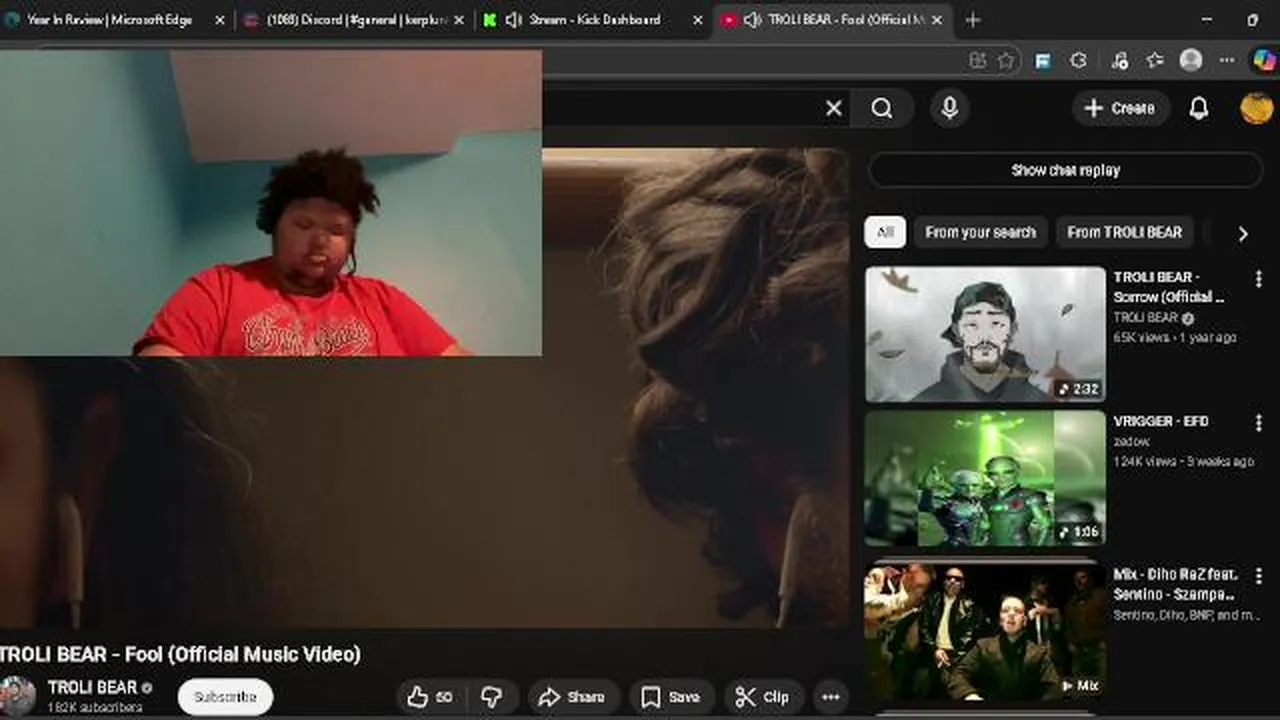
Task: Open YouTube notifications bell
Action: pyautogui.click(x=1198, y=108)
